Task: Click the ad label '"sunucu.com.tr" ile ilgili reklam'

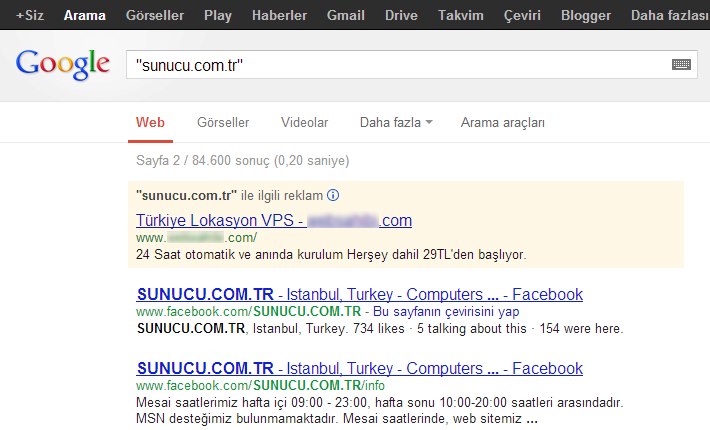Action: [x=230, y=195]
